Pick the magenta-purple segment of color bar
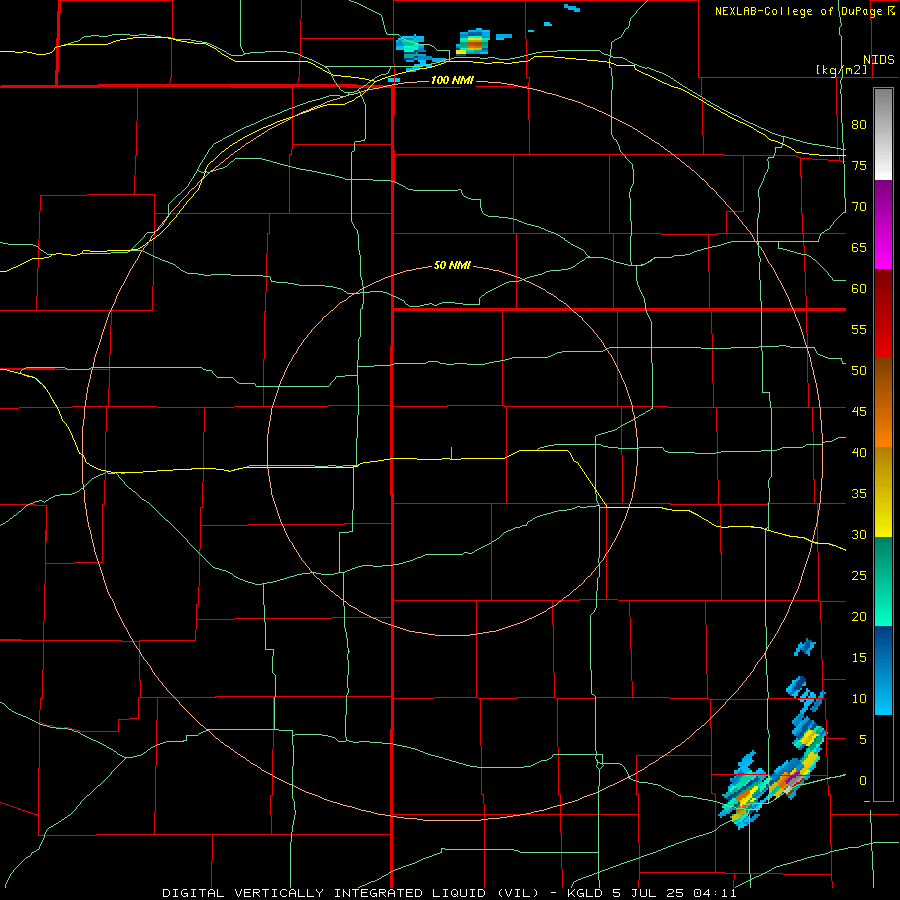The height and width of the screenshot is (900, 900). tap(883, 225)
